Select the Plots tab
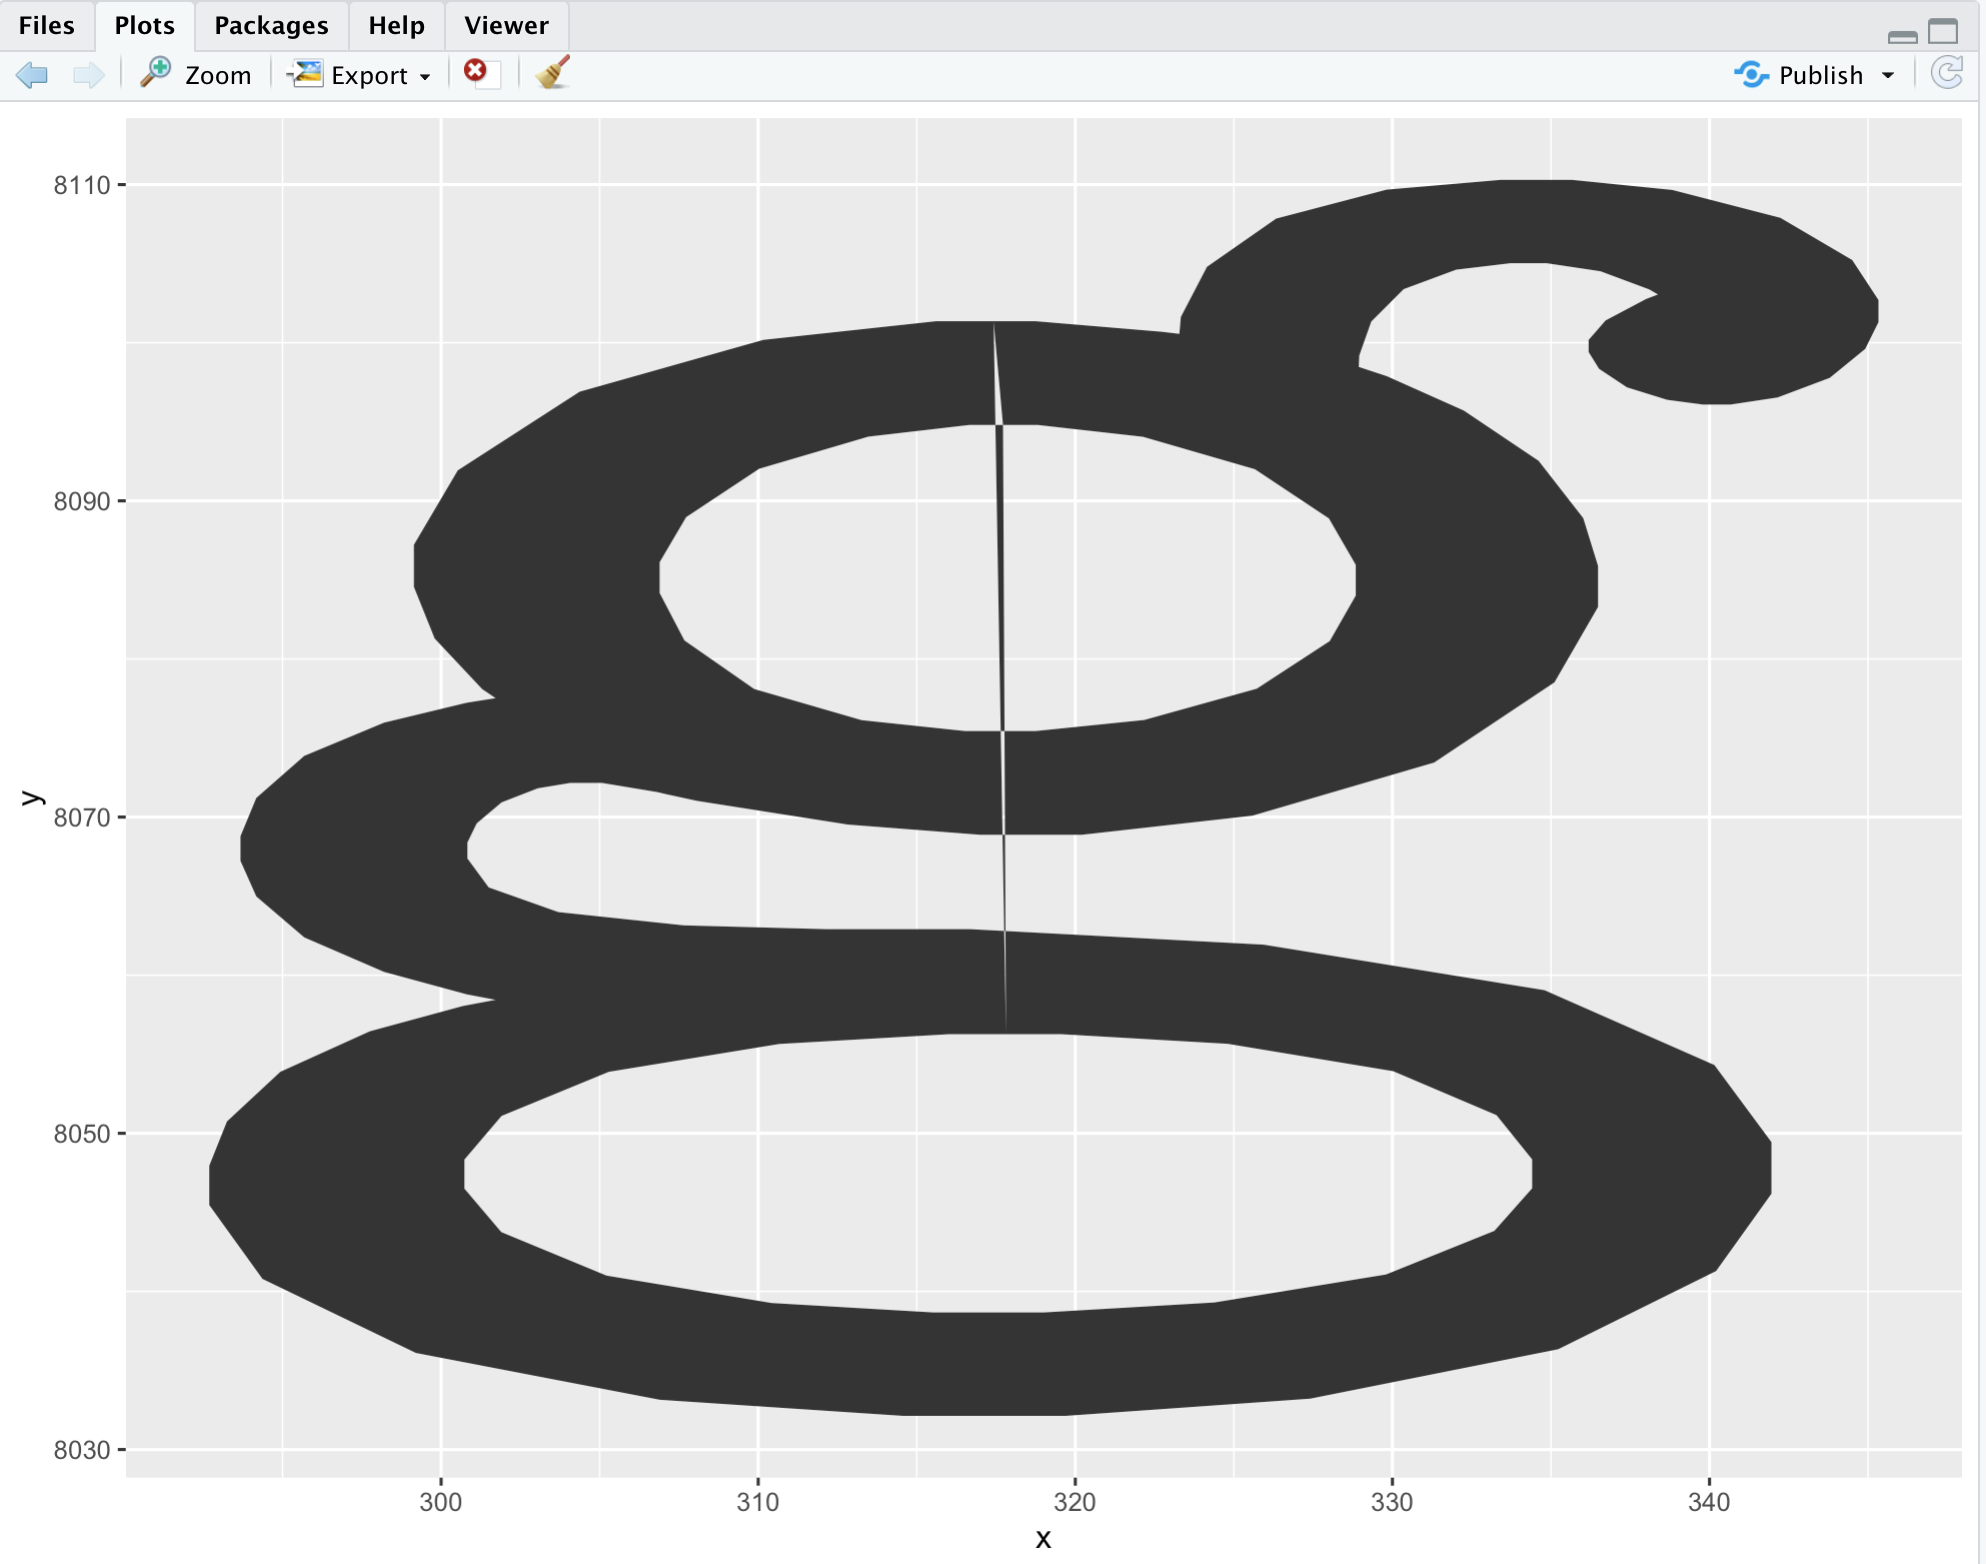 145,26
